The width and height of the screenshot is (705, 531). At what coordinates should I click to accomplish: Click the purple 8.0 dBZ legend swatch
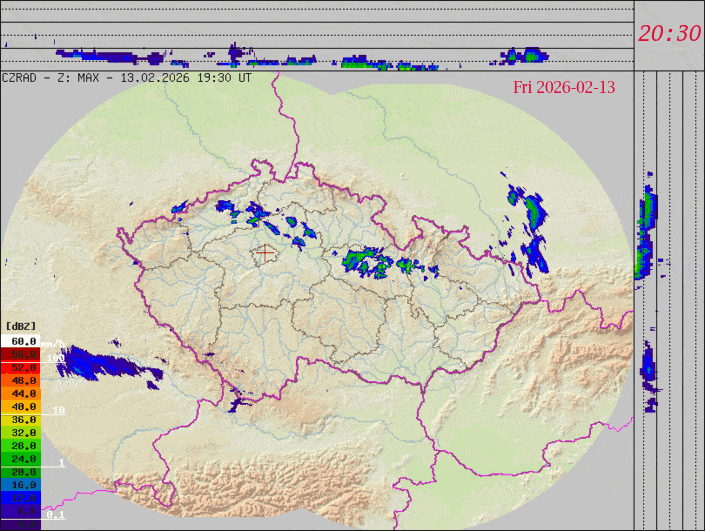pyautogui.click(x=20, y=510)
